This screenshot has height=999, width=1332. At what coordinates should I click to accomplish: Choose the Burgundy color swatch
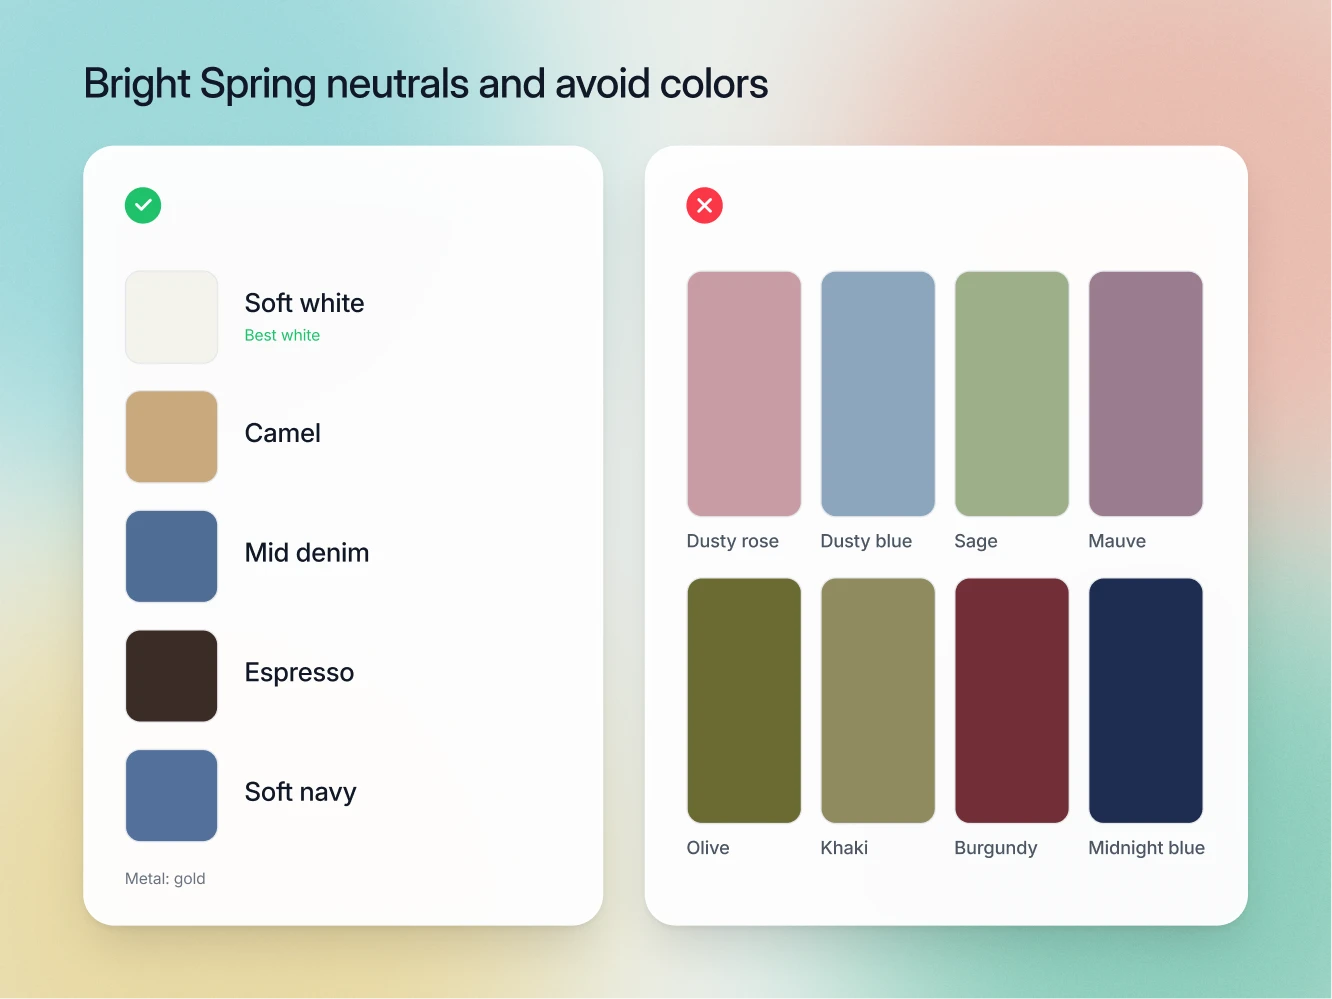[x=1012, y=701]
